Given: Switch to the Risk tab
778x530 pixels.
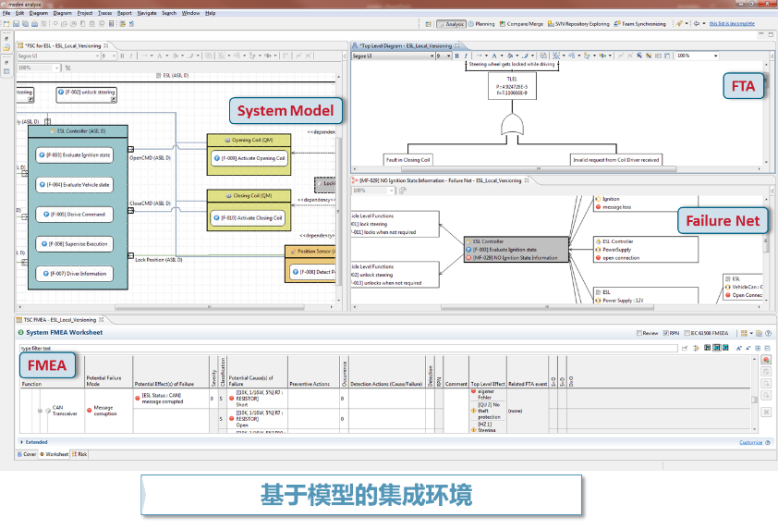Looking at the screenshot, I should click(x=79, y=454).
